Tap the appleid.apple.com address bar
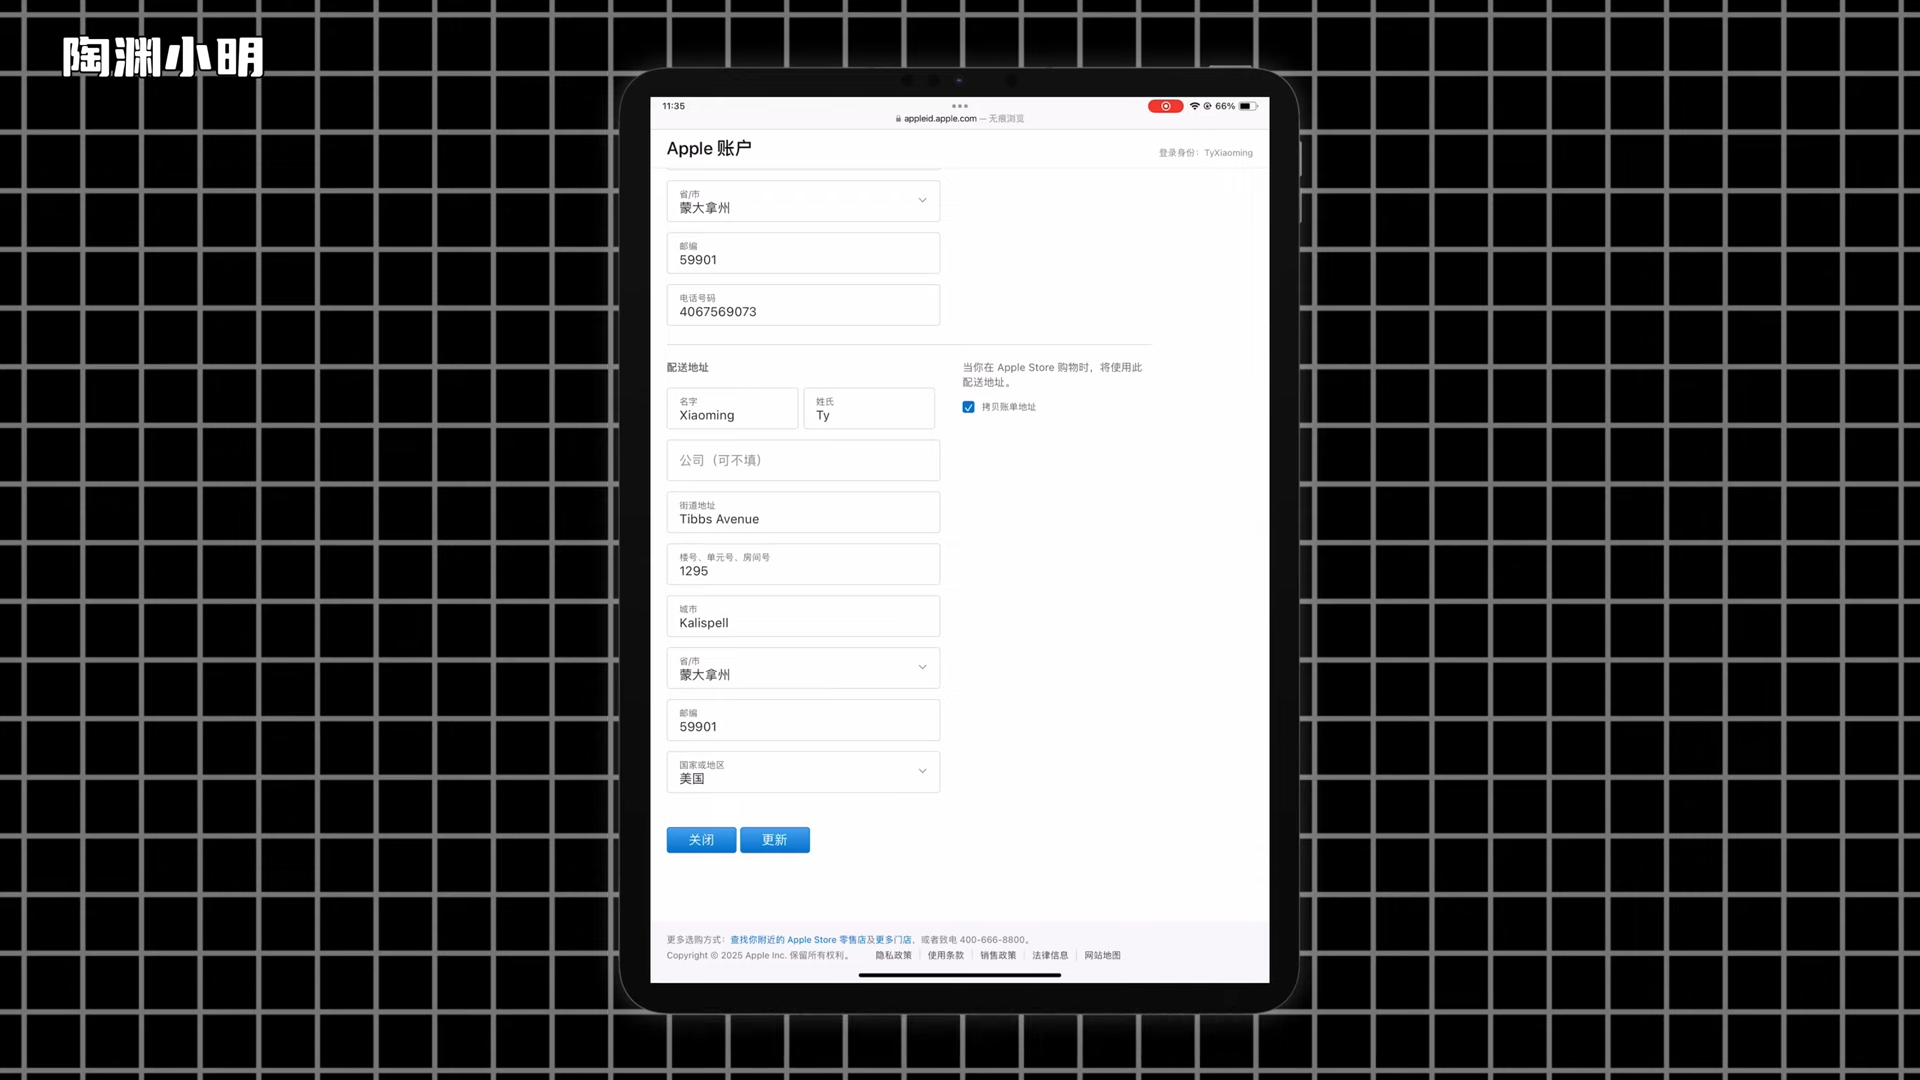 (960, 118)
